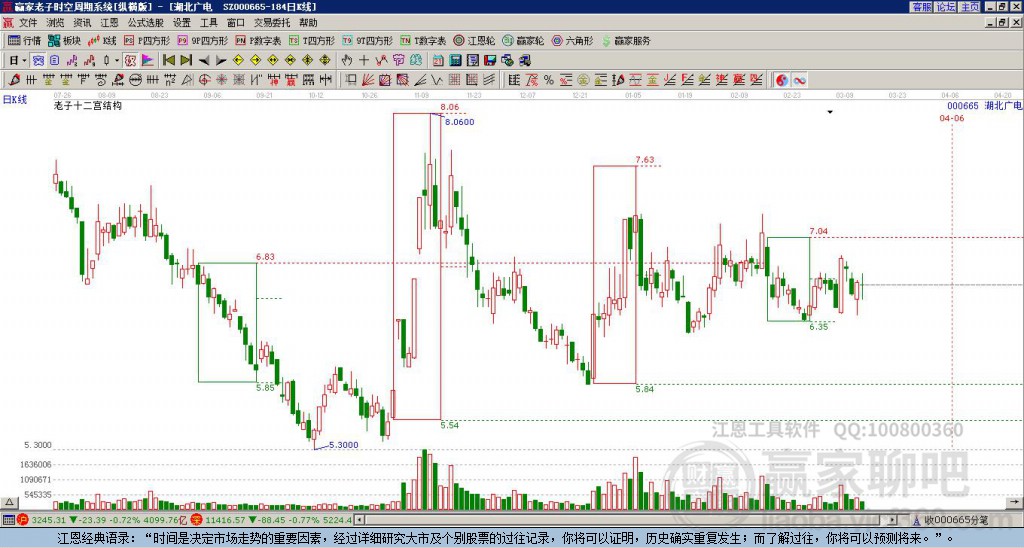Open the 窗口 menu
1024x548 pixels.
236,23
